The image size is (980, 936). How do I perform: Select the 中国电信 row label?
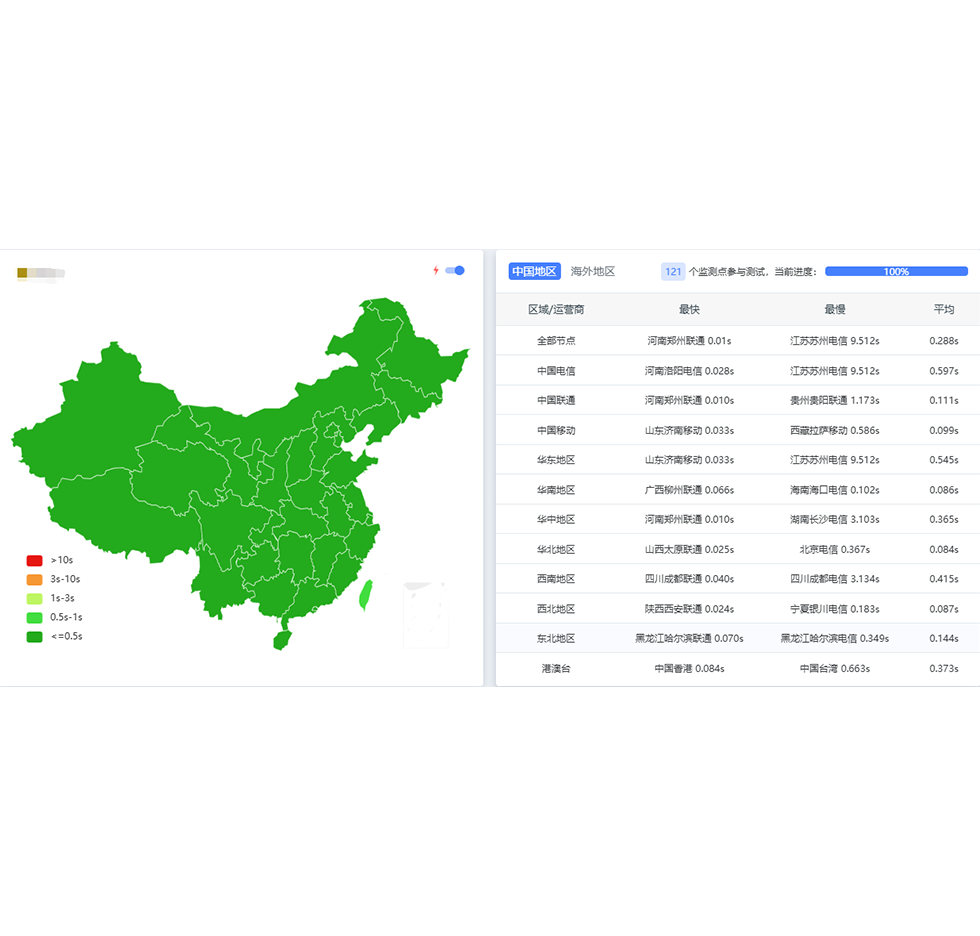point(556,371)
